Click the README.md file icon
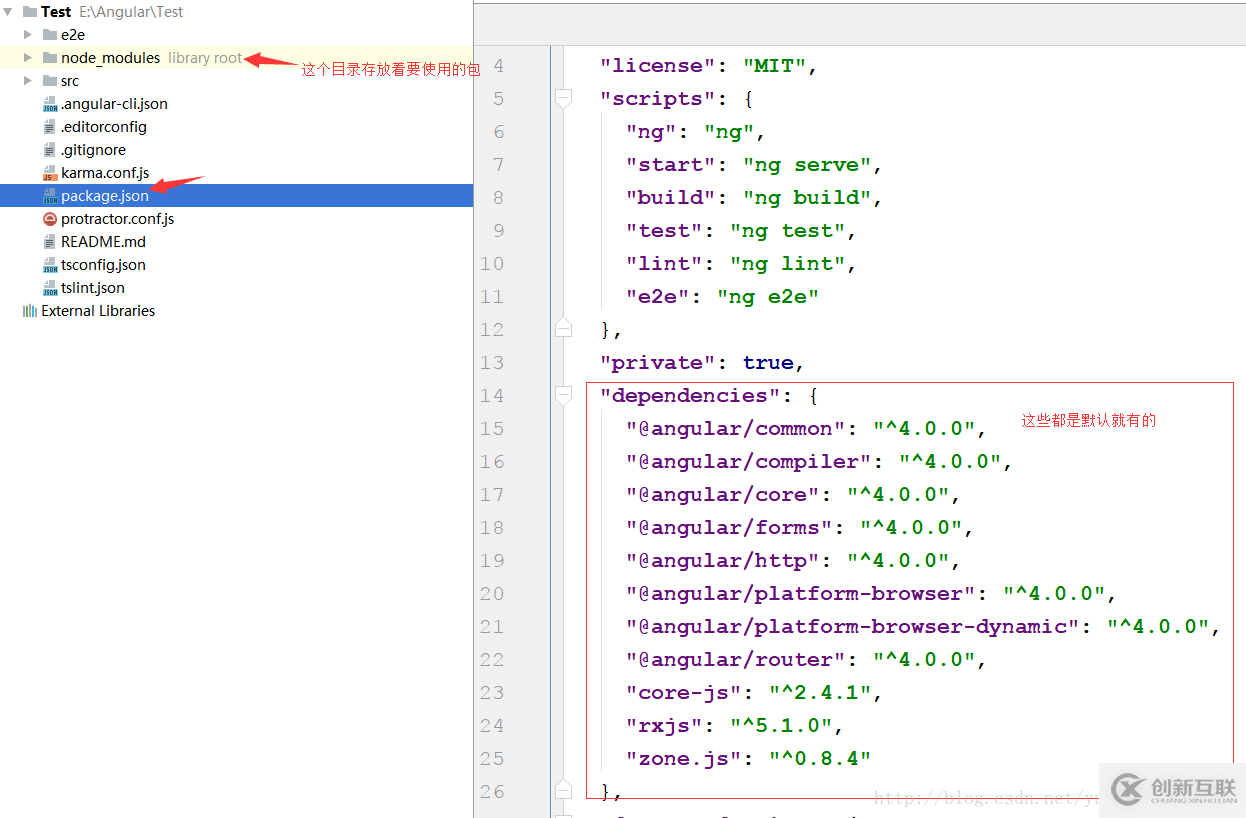Viewport: 1246px width, 818px height. tap(50, 242)
